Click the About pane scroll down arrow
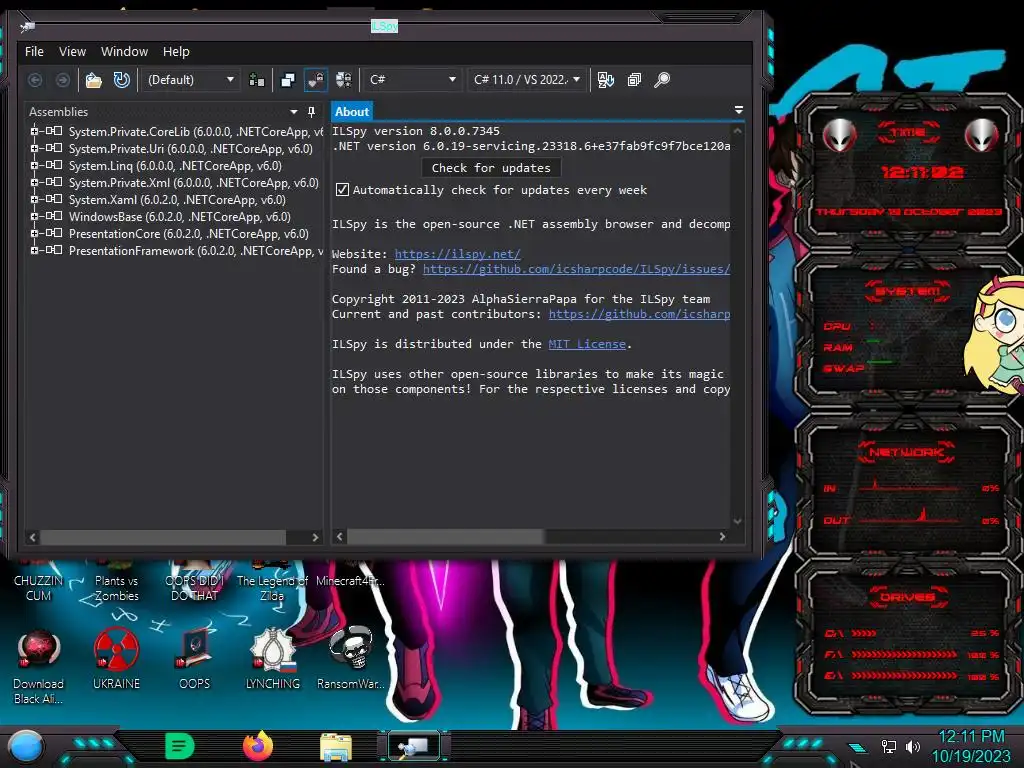This screenshot has width=1024, height=768. tap(737, 521)
